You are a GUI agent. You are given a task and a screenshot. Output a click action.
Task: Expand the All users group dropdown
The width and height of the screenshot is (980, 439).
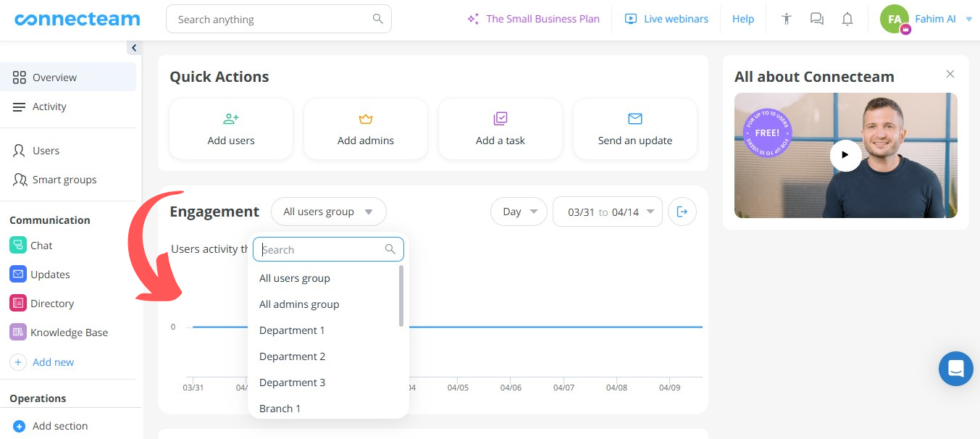[x=328, y=212]
